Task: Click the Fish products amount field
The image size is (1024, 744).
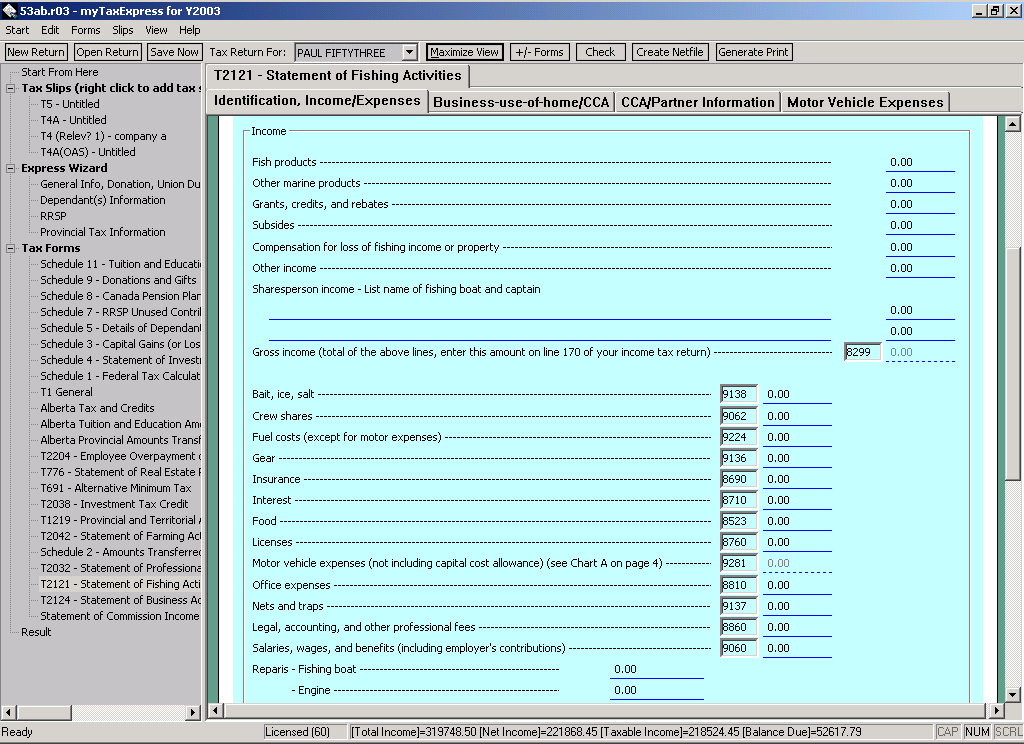Action: pyautogui.click(x=919, y=162)
